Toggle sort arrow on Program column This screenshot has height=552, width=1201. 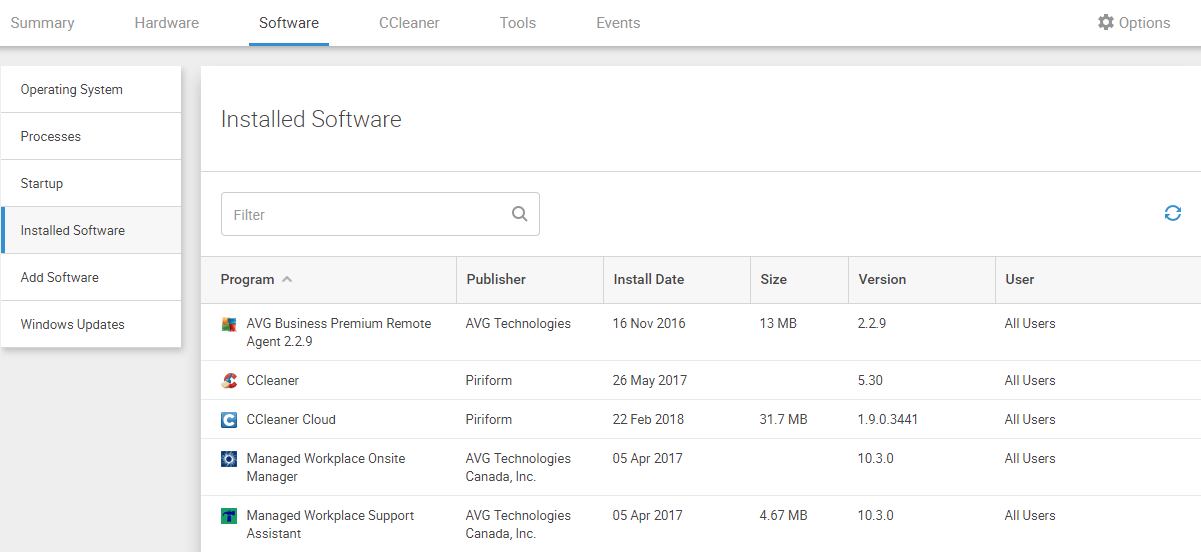pyautogui.click(x=287, y=280)
